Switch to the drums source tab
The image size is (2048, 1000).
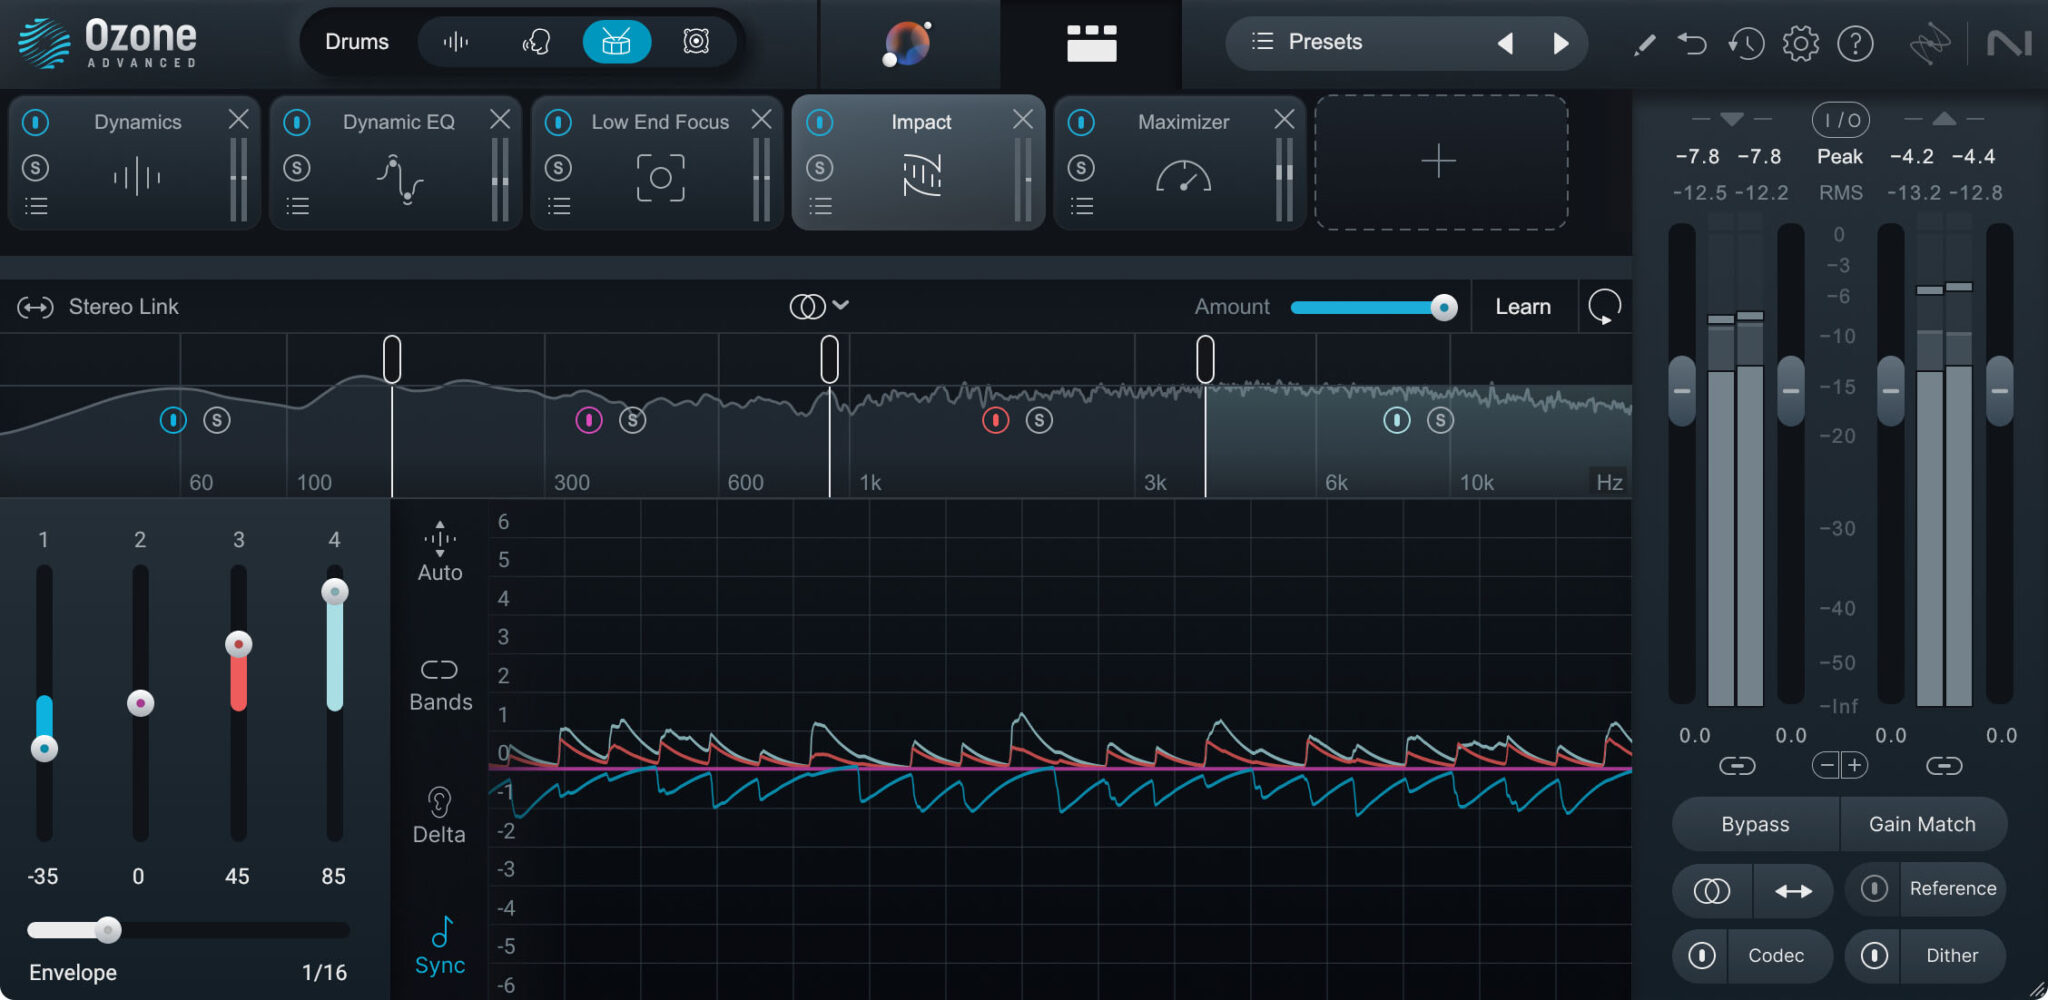616,41
